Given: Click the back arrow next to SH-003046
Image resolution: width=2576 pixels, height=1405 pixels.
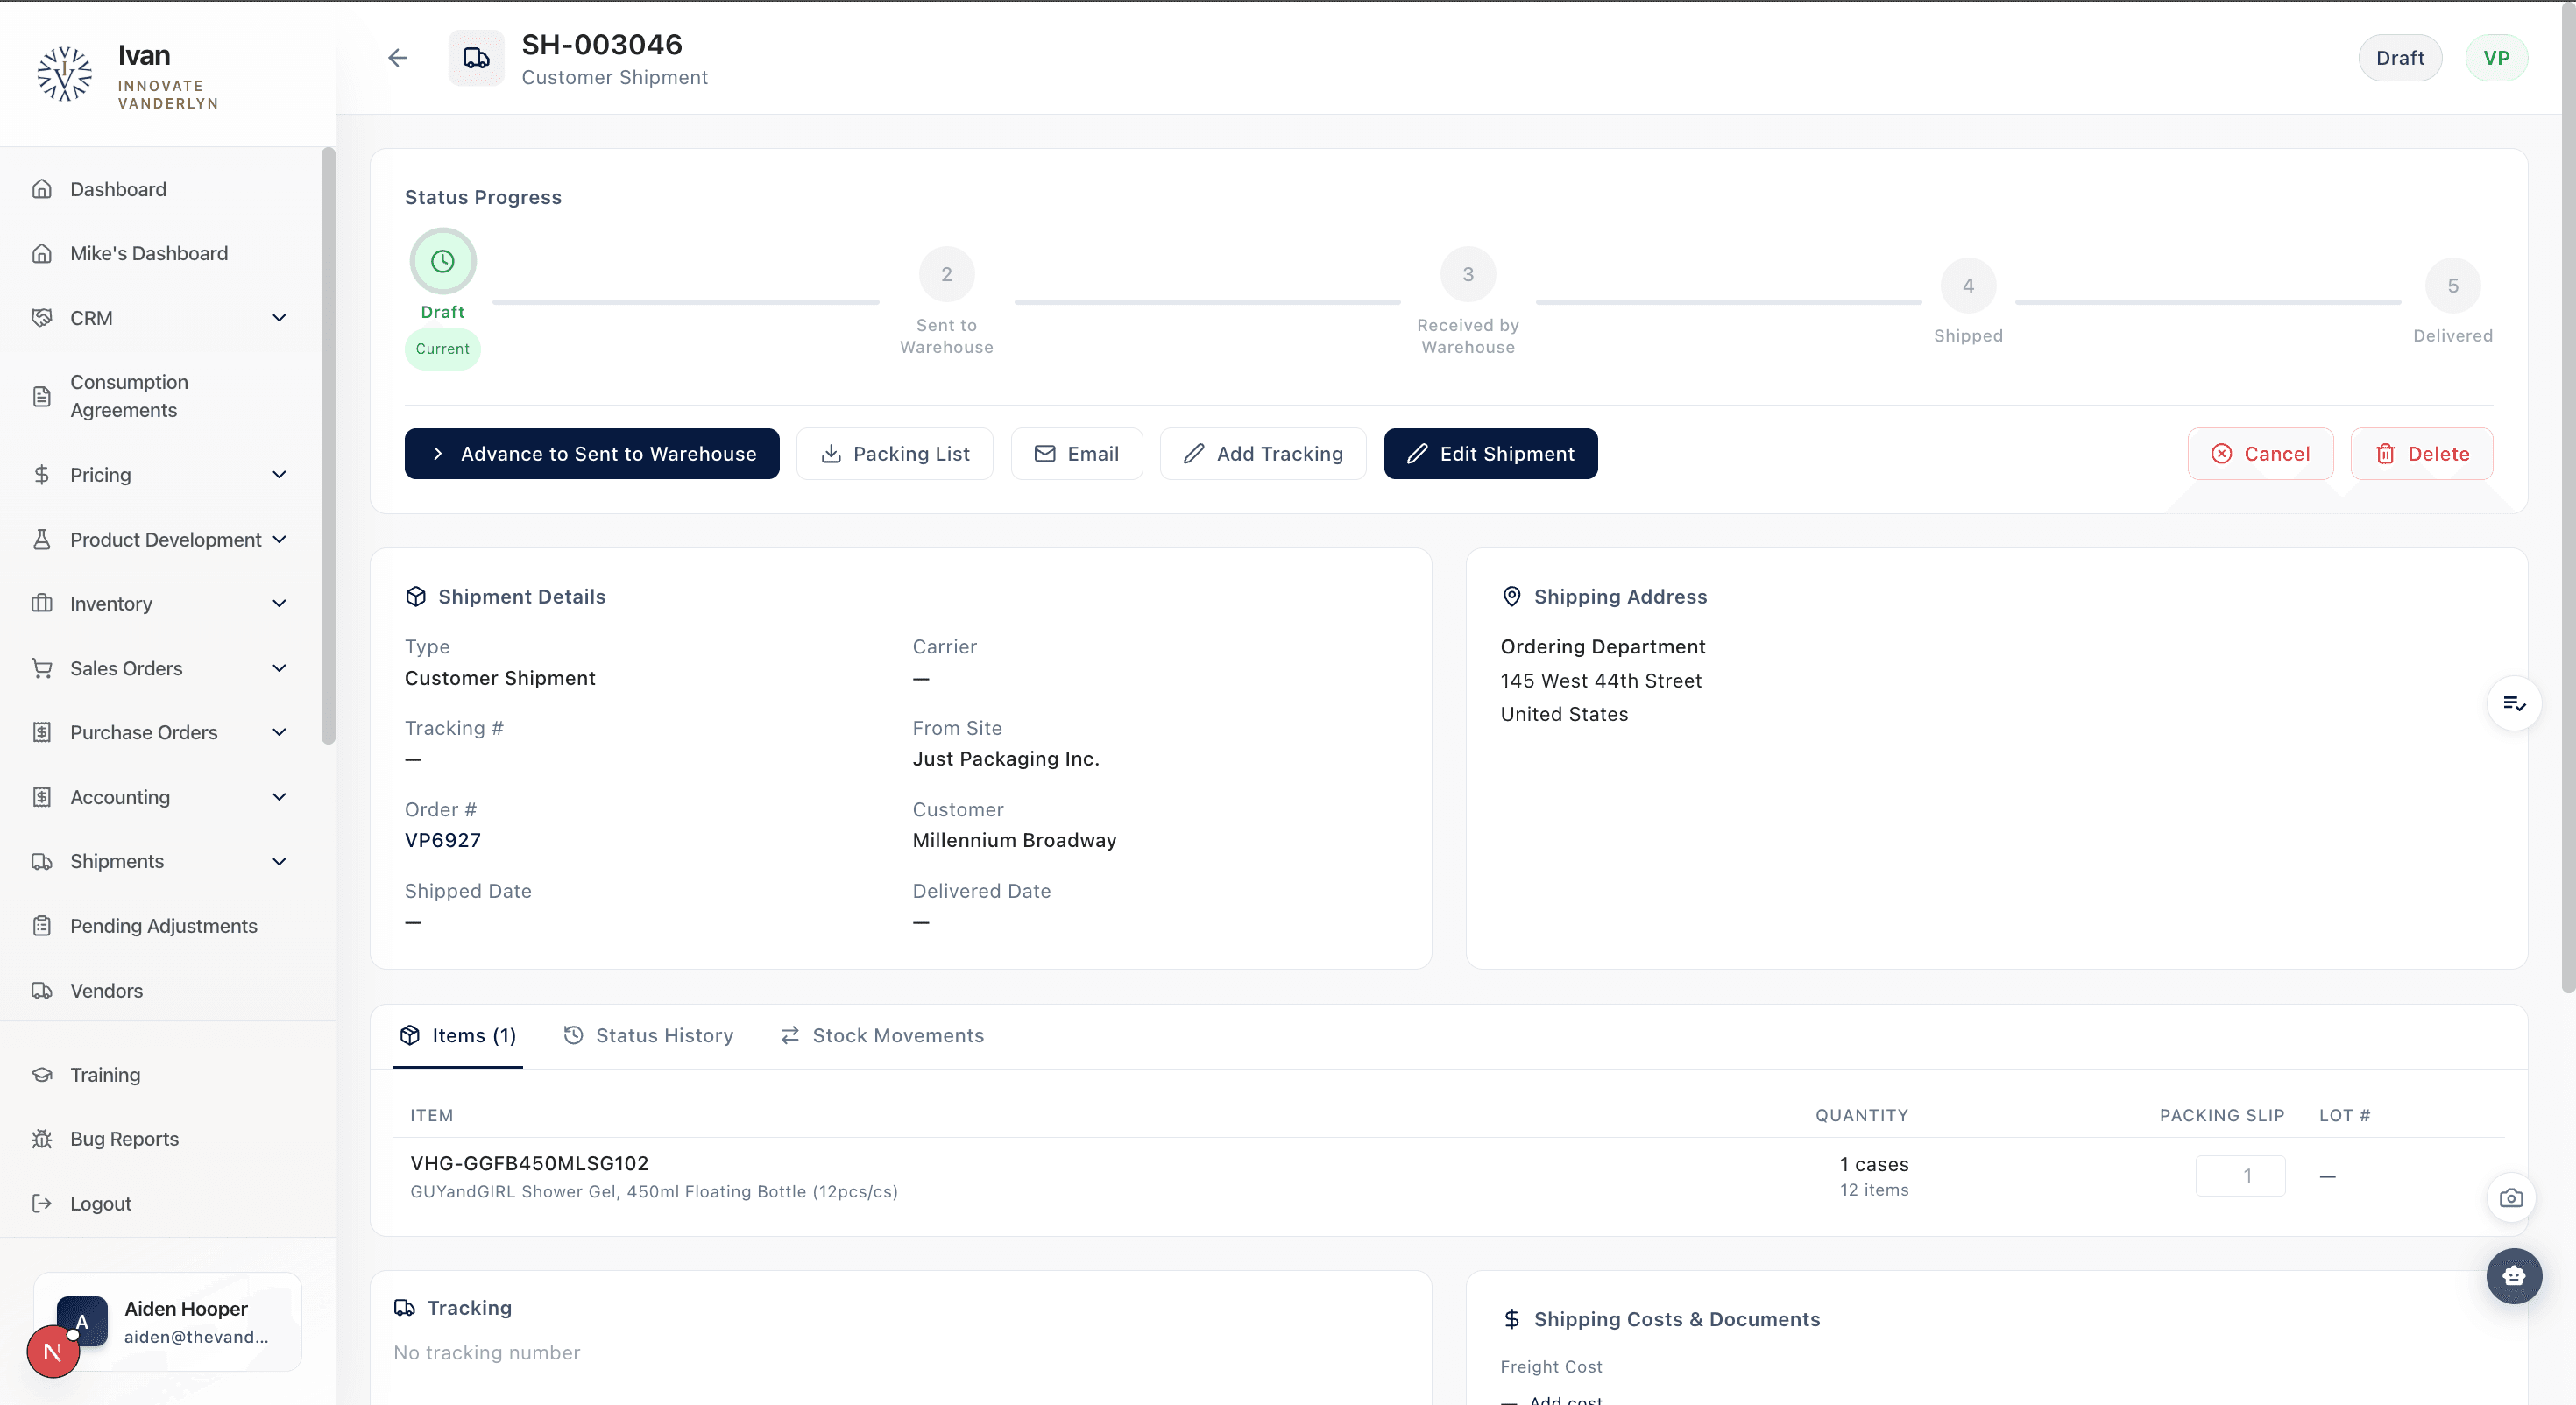Looking at the screenshot, I should coord(398,58).
